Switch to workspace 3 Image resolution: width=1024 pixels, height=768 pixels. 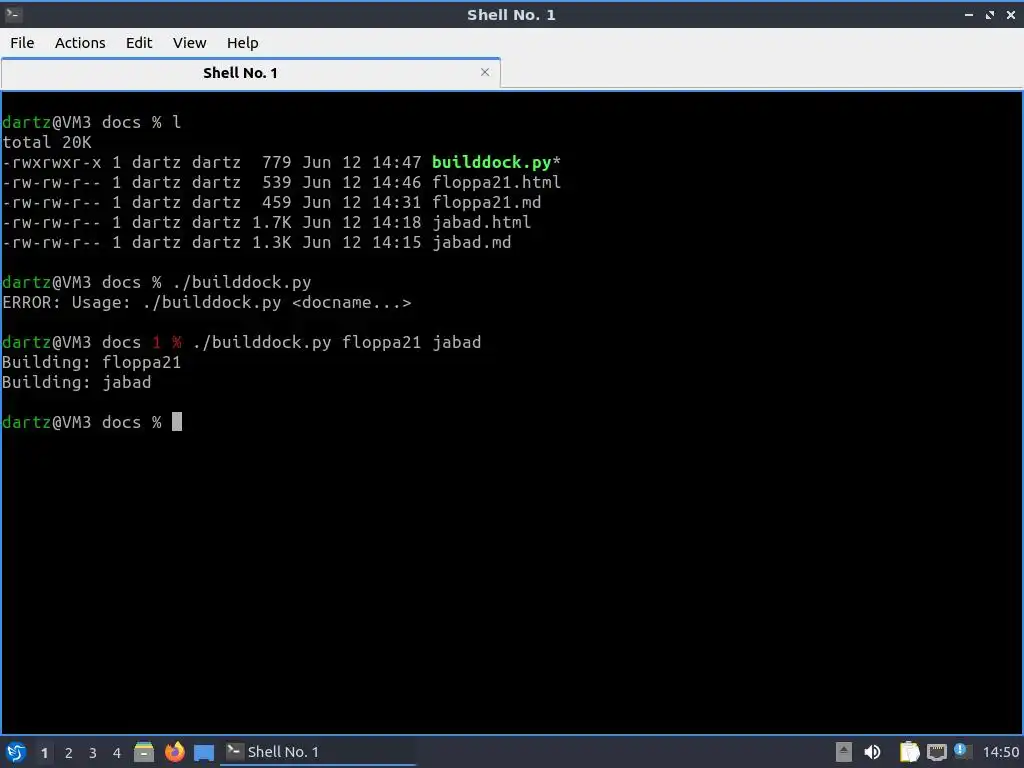[x=93, y=753]
